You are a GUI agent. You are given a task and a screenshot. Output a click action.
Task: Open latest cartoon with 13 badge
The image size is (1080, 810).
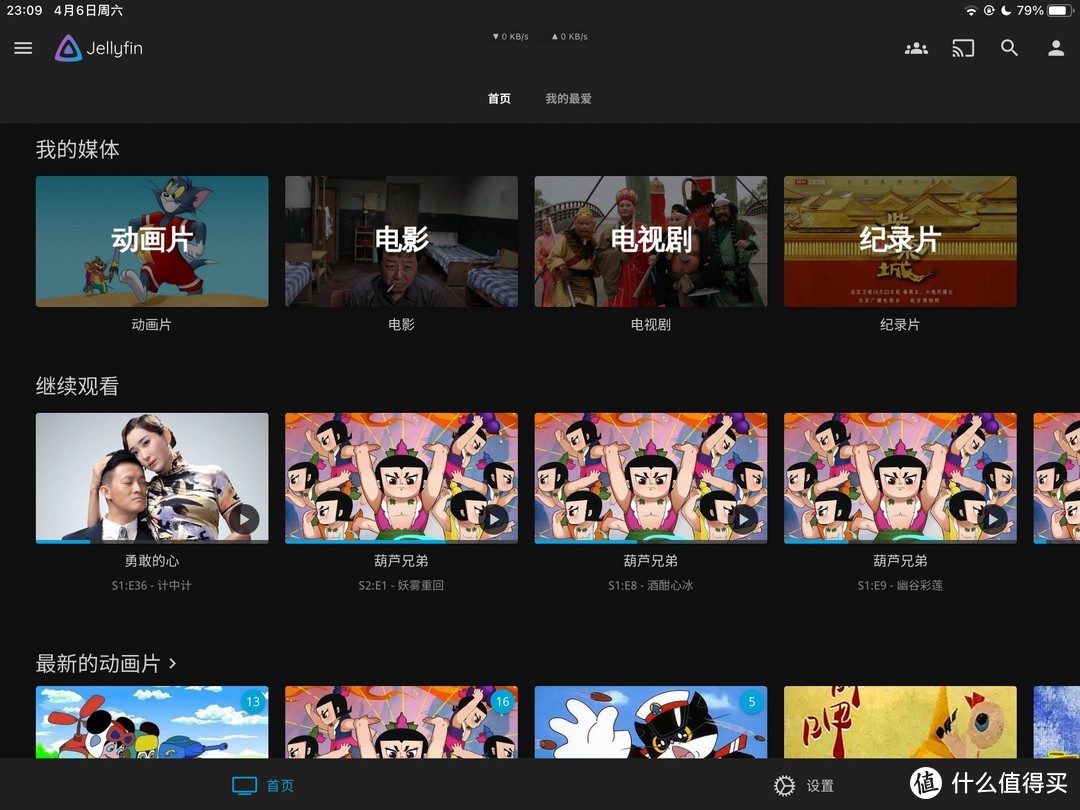(152, 722)
